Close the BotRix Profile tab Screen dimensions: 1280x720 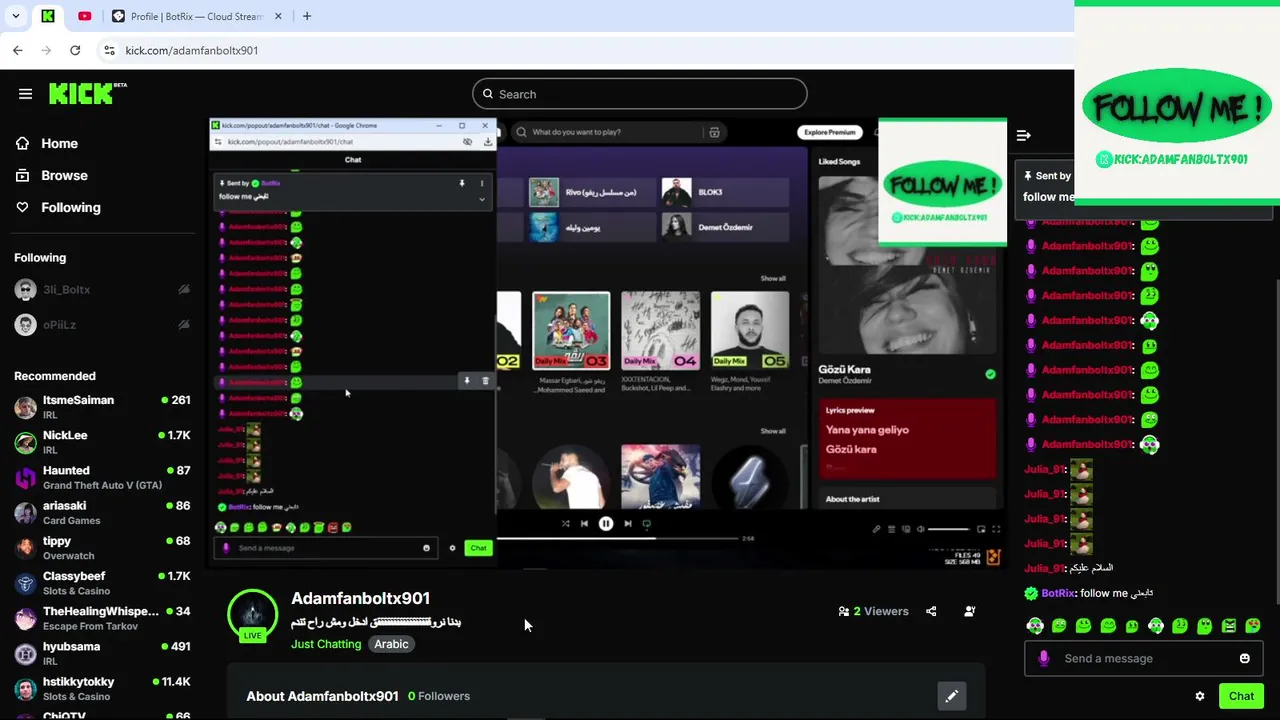[279, 16]
